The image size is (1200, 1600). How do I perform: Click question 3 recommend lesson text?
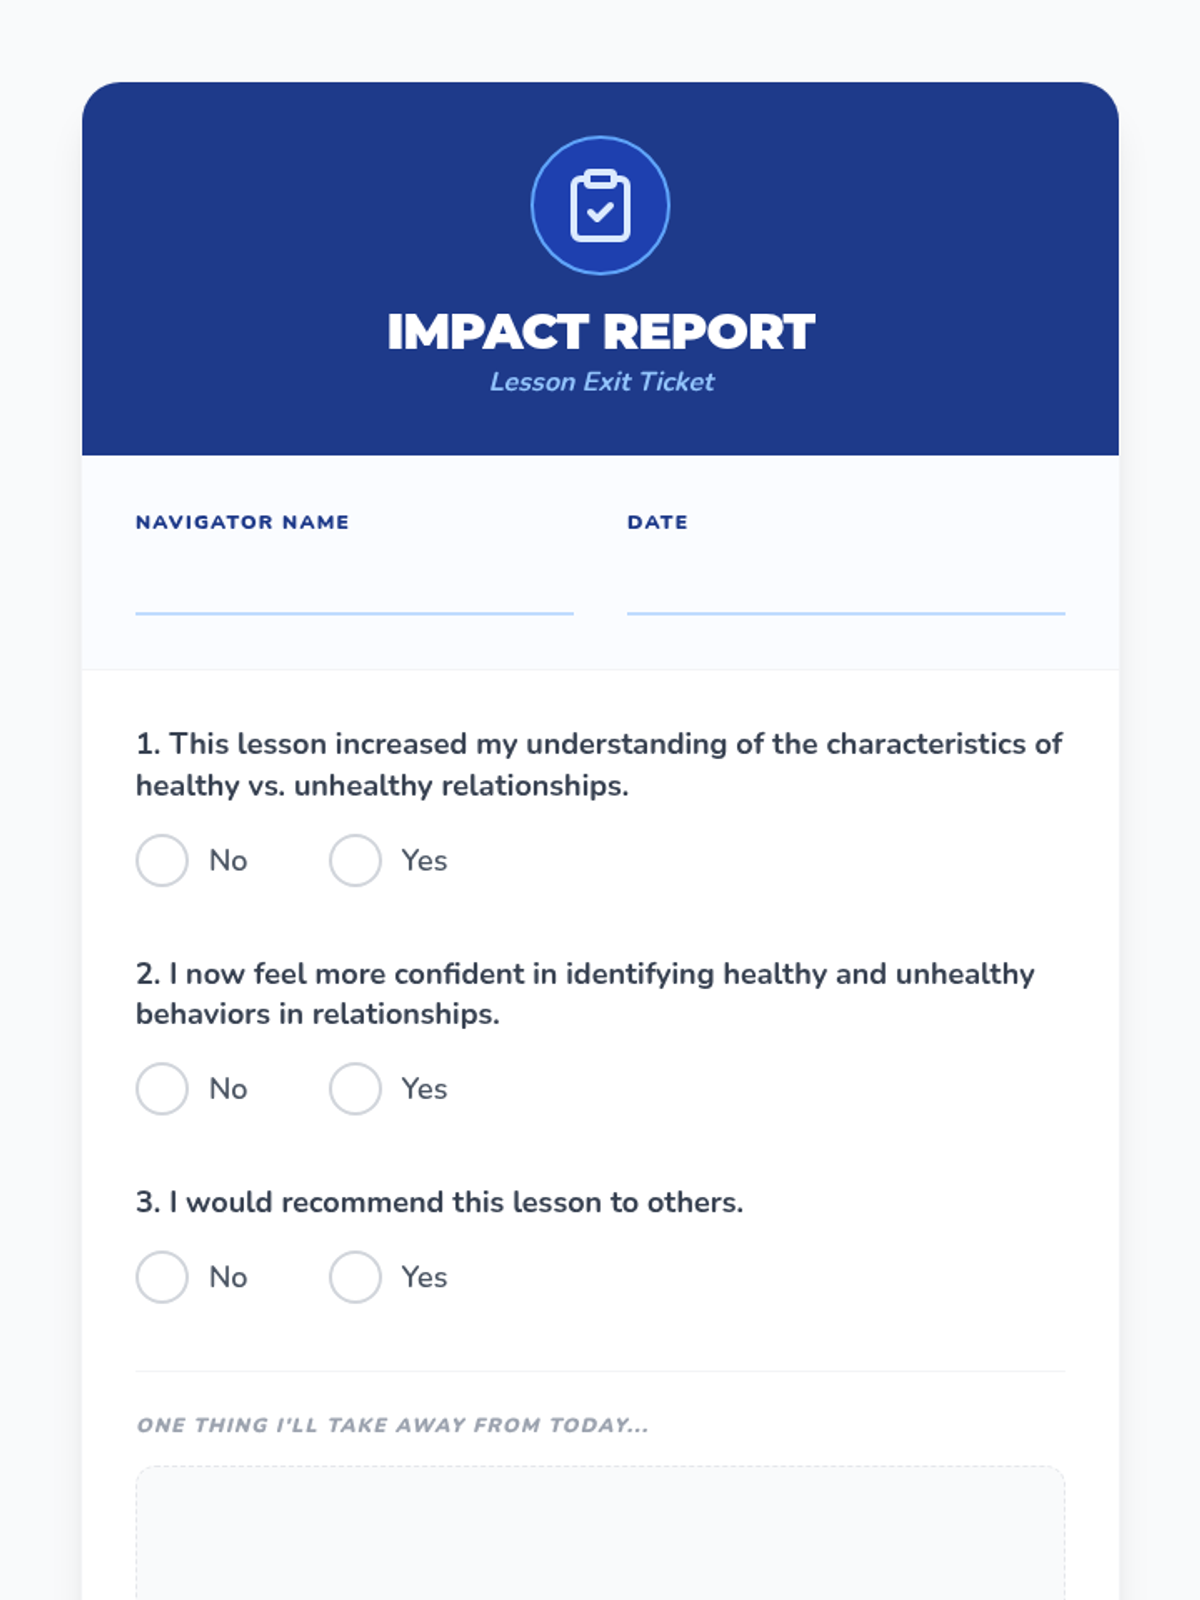[440, 1202]
